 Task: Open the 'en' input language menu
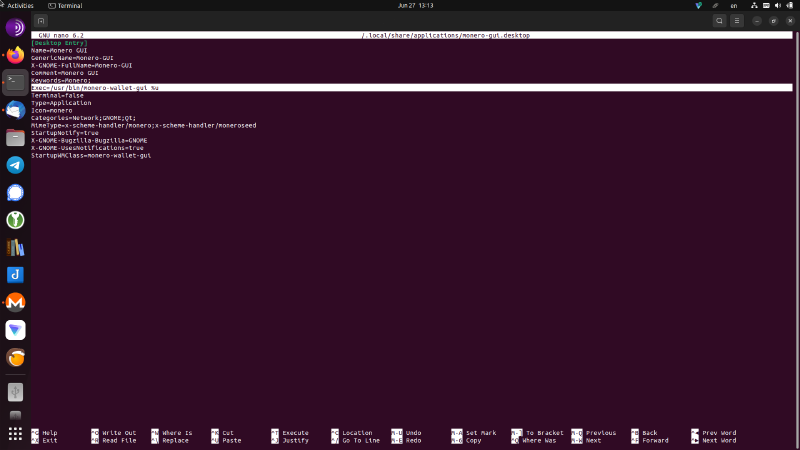click(734, 6)
